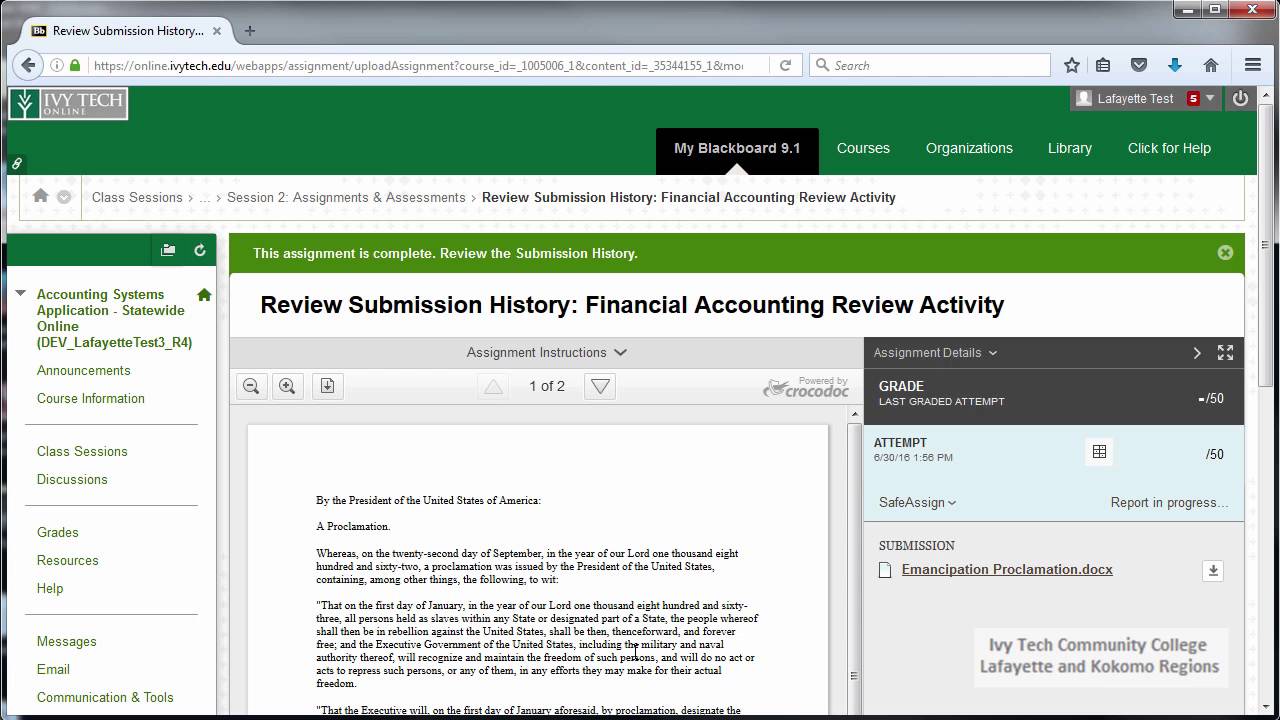Viewport: 1280px width, 720px height.
Task: Refresh the course menu
Action: tap(199, 250)
